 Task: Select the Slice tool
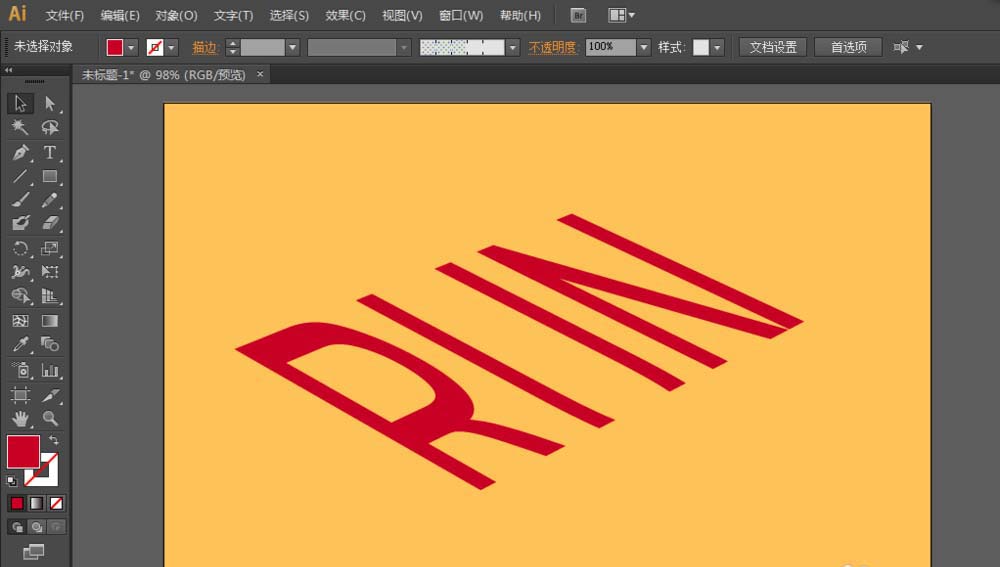(50, 395)
